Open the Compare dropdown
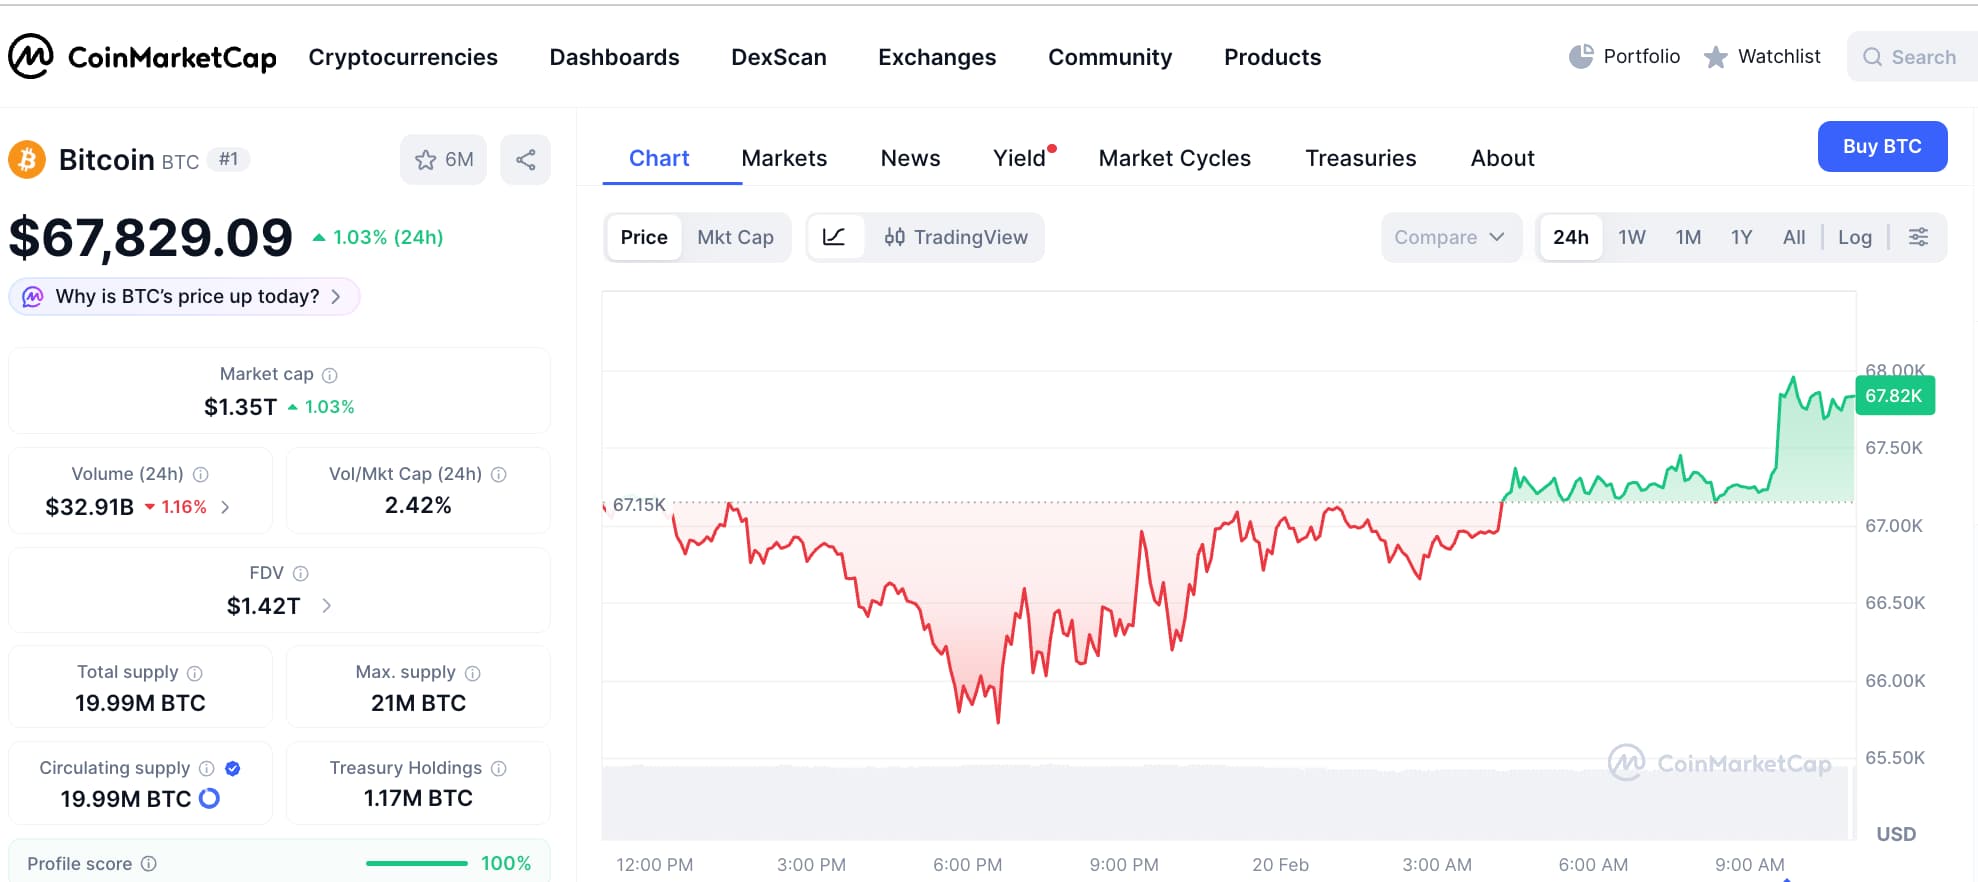This screenshot has width=1978, height=882. pyautogui.click(x=1451, y=237)
